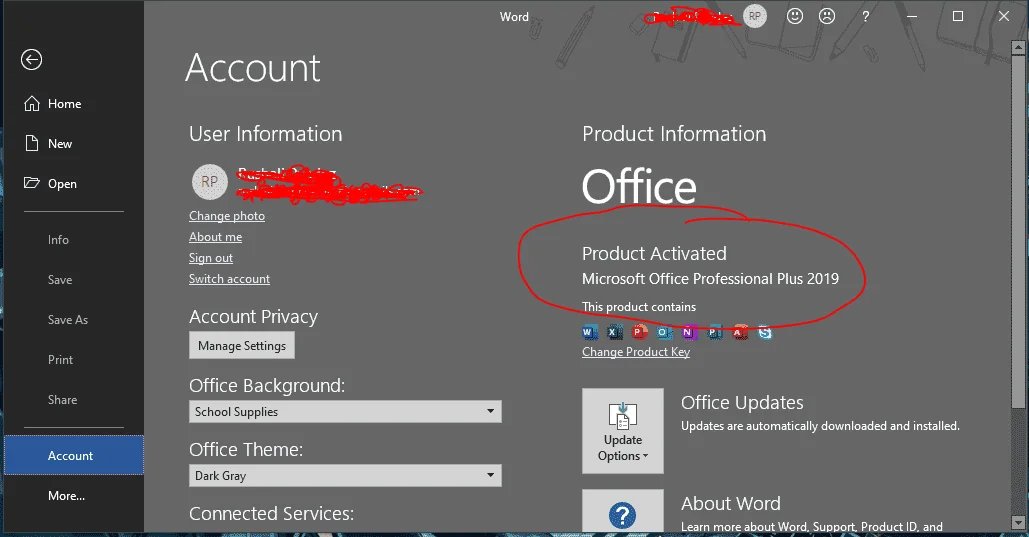The width and height of the screenshot is (1029, 537).
Task: Click the Outlook app icon
Action: coord(664,332)
